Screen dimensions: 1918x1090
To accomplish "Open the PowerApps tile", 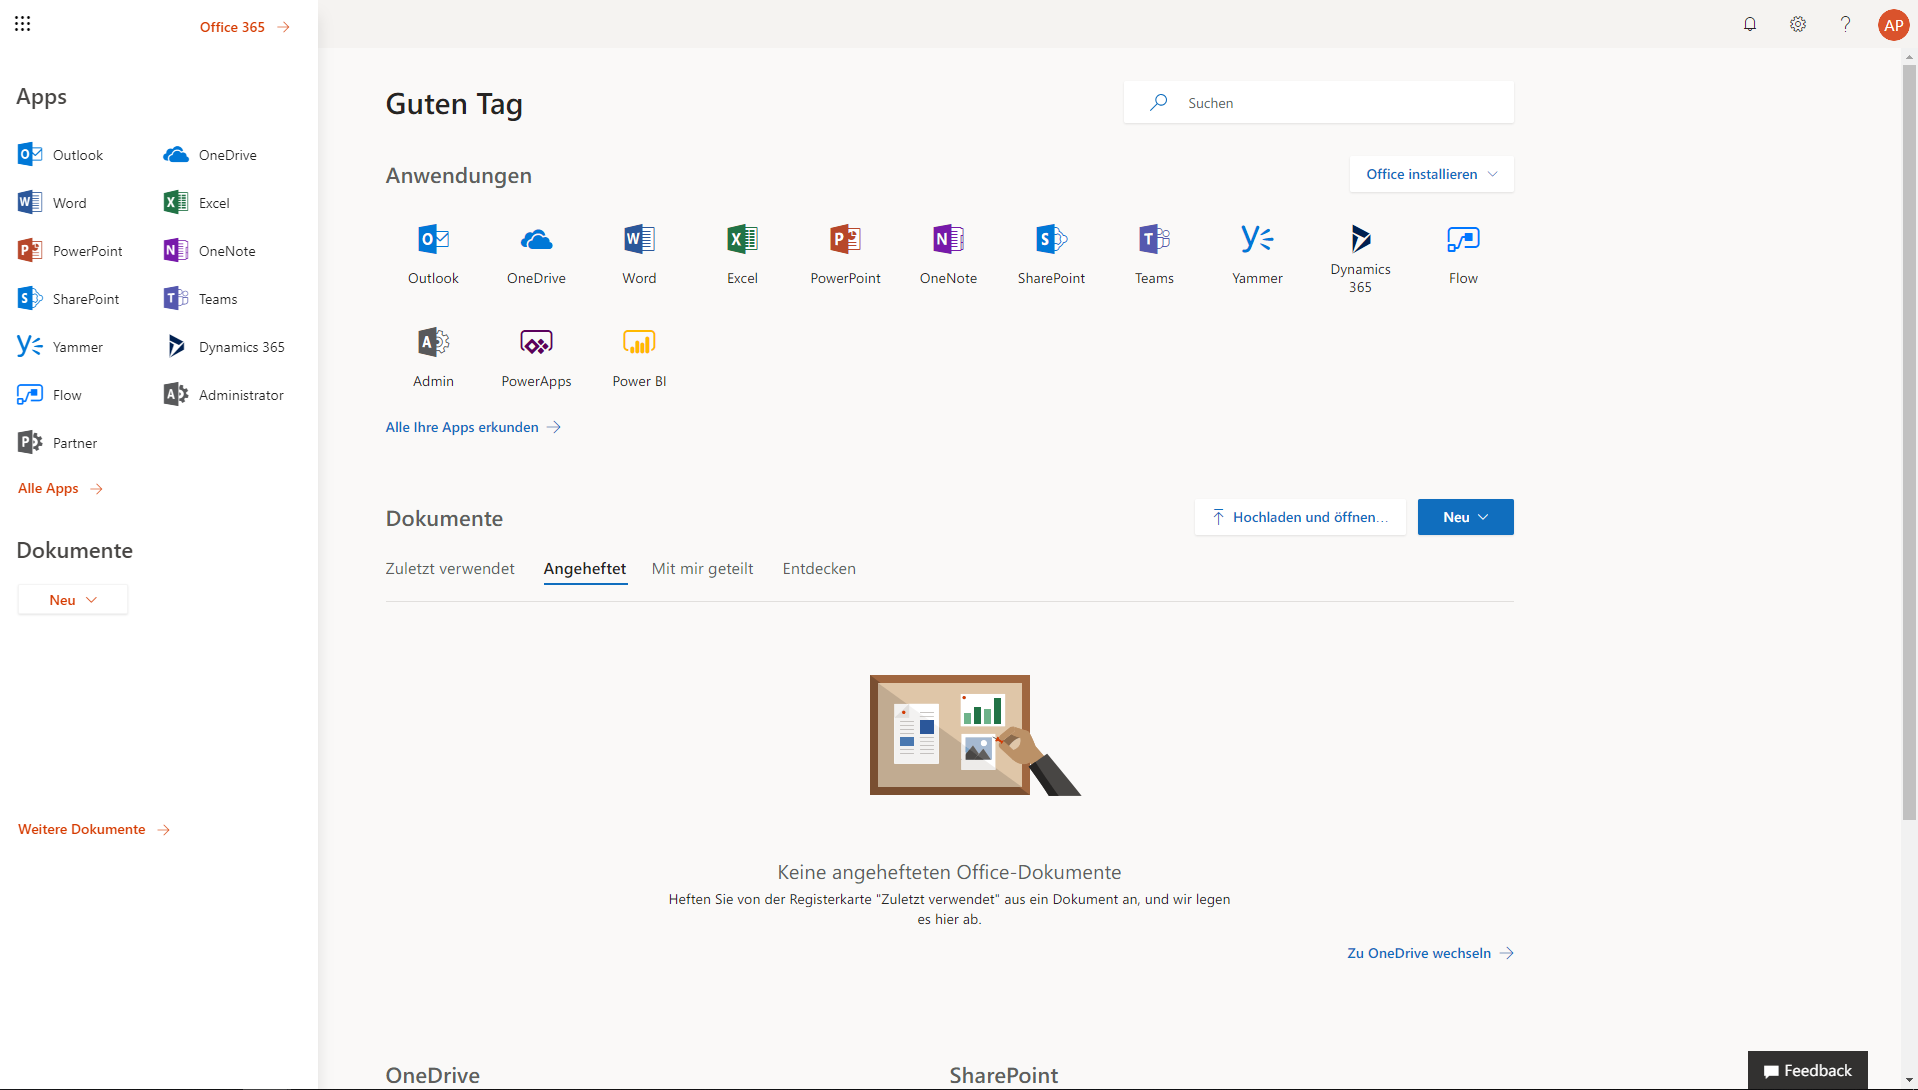I will coord(536,358).
